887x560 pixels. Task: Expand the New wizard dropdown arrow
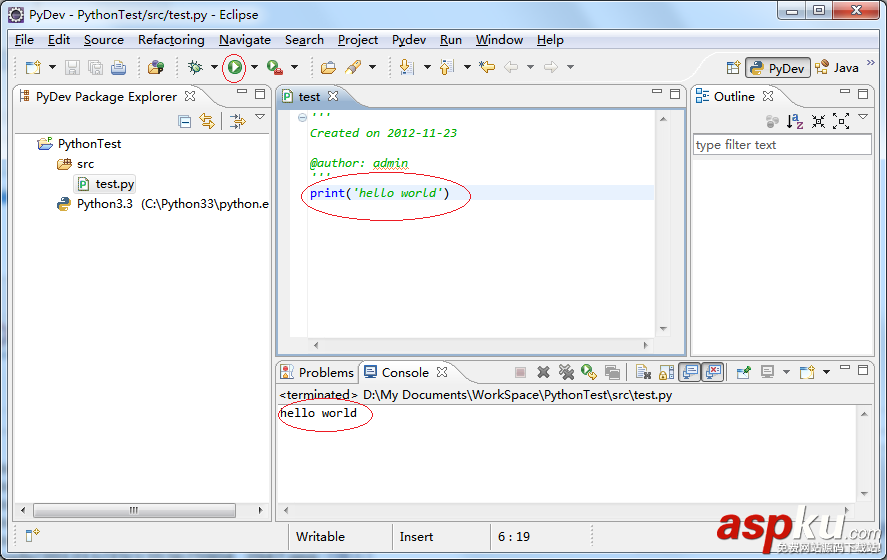[x=53, y=67]
